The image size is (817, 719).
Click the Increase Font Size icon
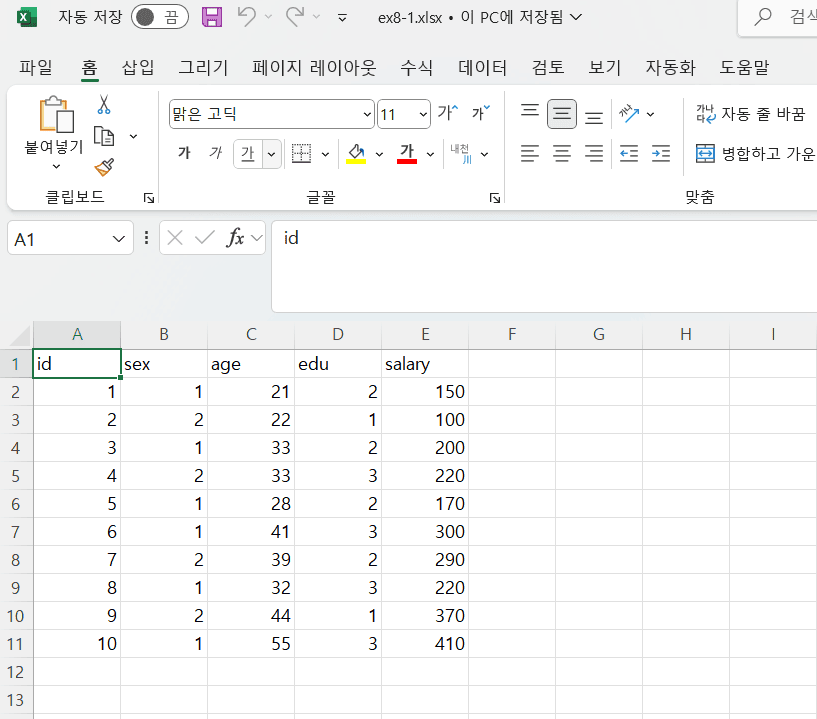coord(447,114)
